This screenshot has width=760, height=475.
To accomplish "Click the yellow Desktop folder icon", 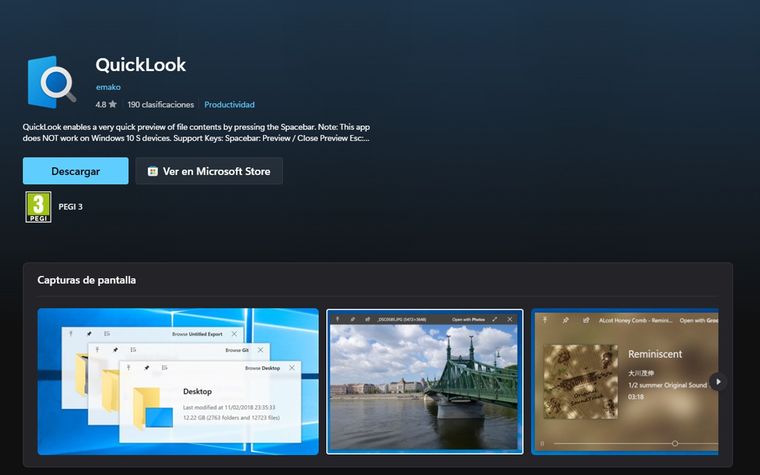I will pyautogui.click(x=153, y=408).
